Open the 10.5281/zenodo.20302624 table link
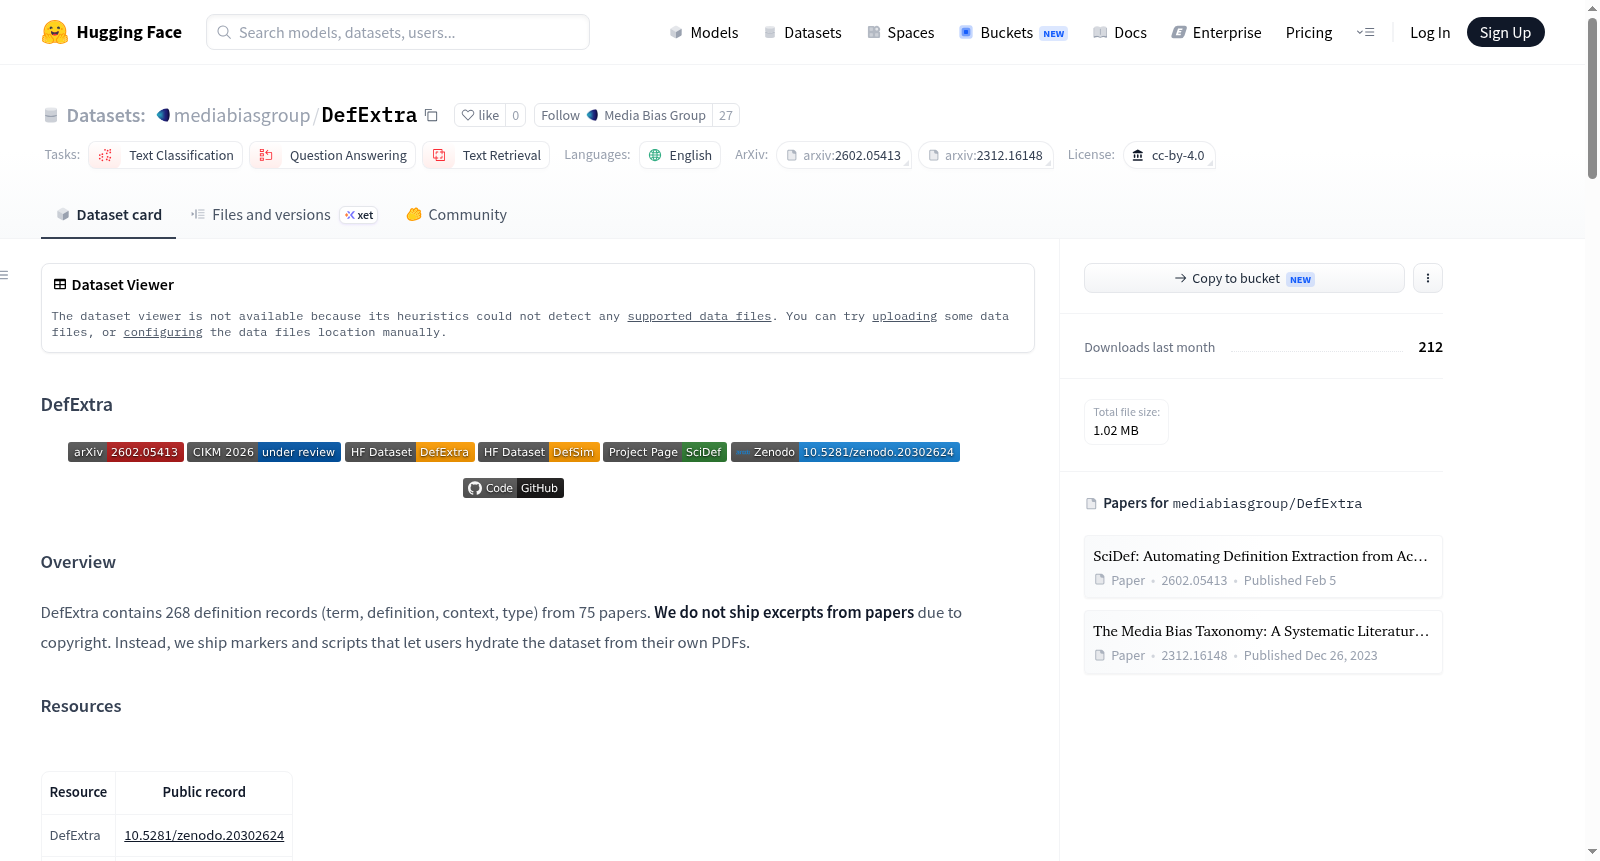Screen dimensions: 1600x861 (x=204, y=835)
